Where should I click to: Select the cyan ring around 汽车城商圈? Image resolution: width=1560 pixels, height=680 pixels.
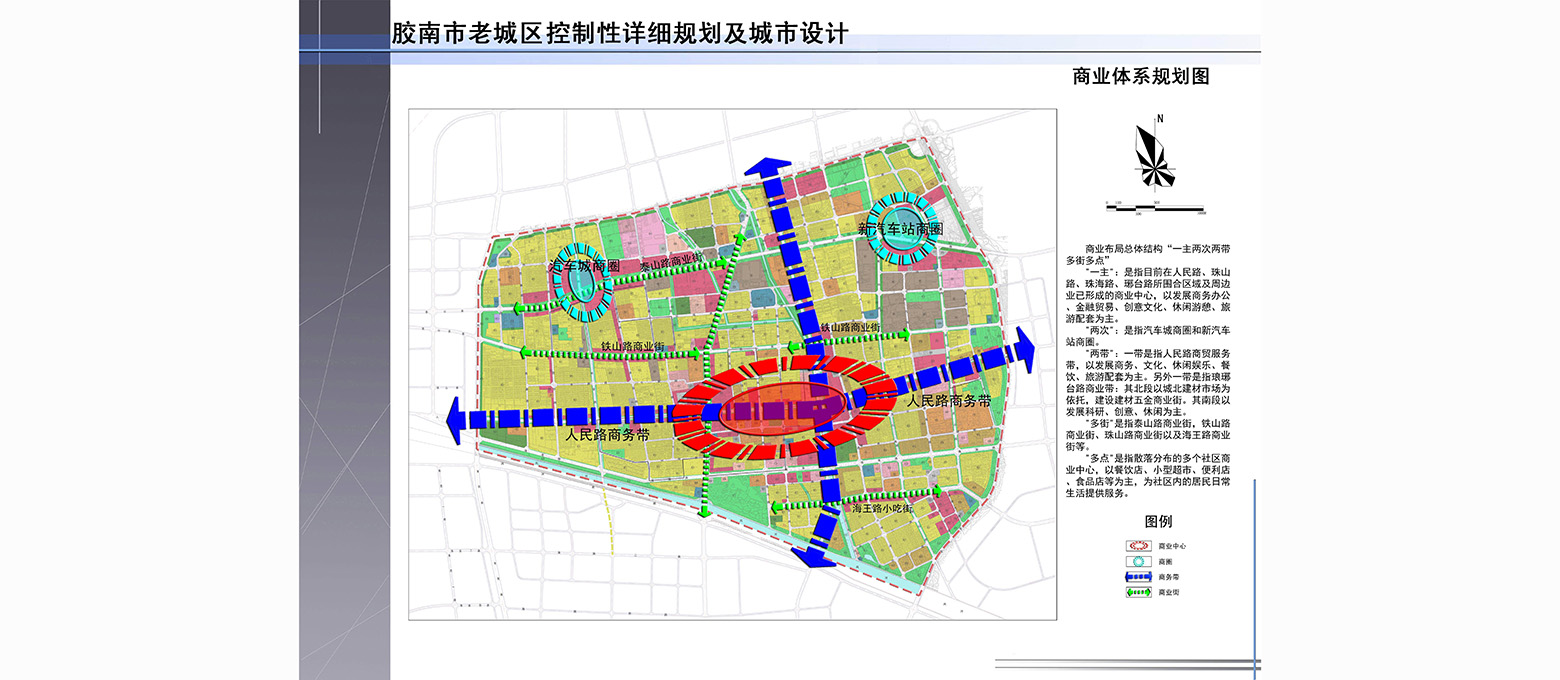pyautogui.click(x=583, y=283)
